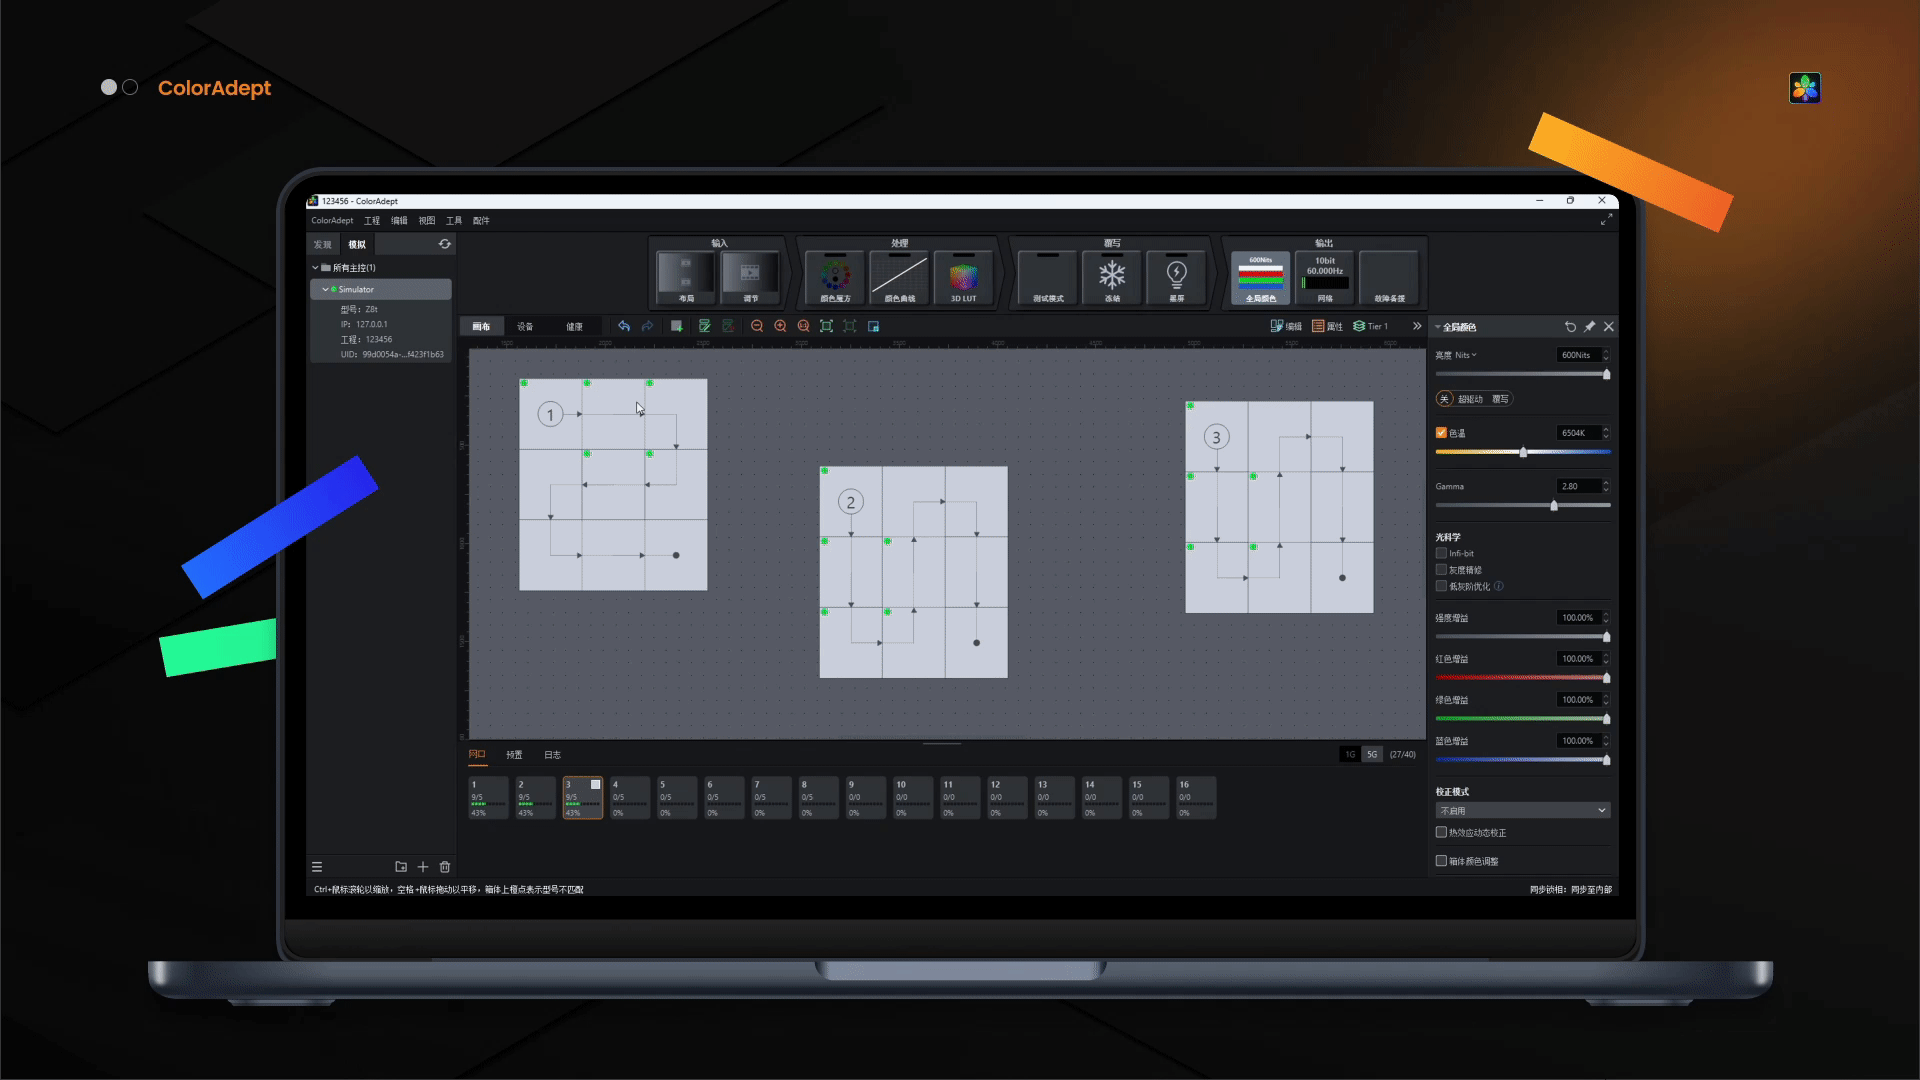
Task: Click the green fit-to-view frame icon
Action: [x=826, y=326]
